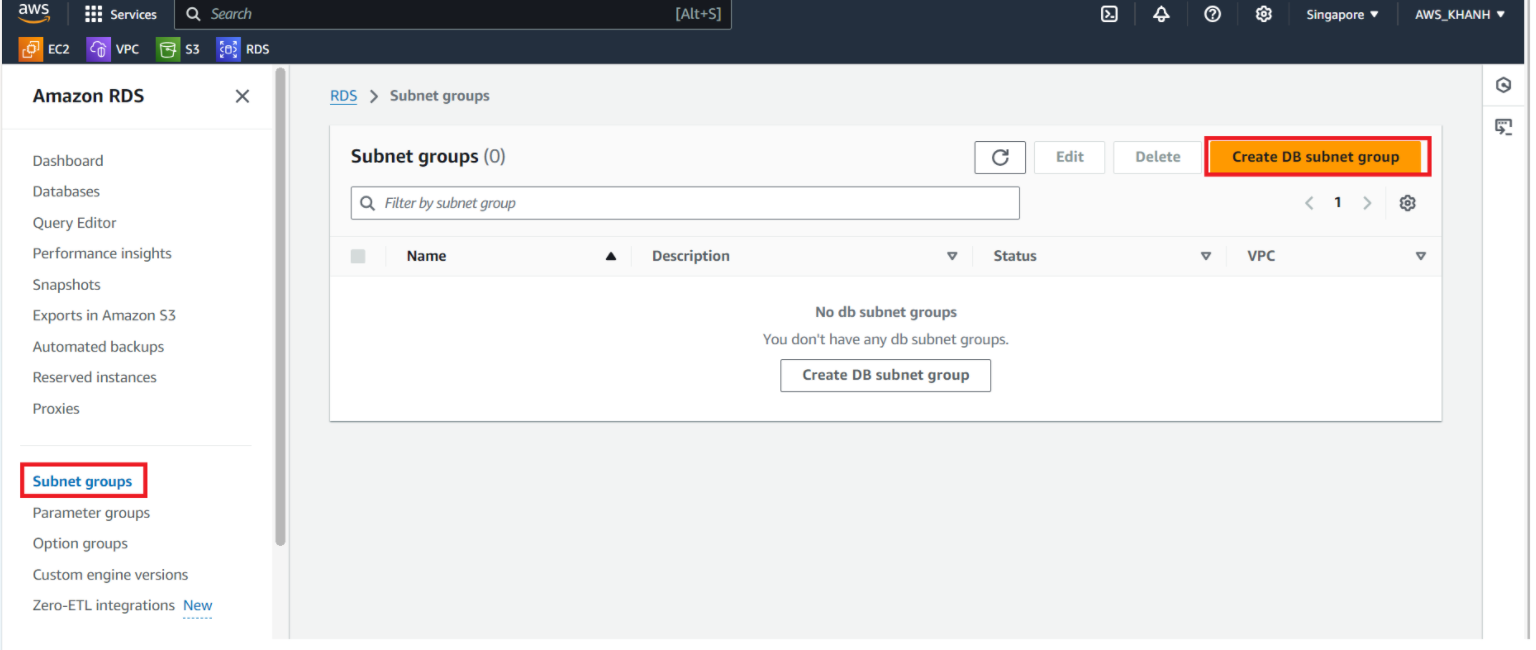
Task: Click the Delete button
Action: (1158, 157)
